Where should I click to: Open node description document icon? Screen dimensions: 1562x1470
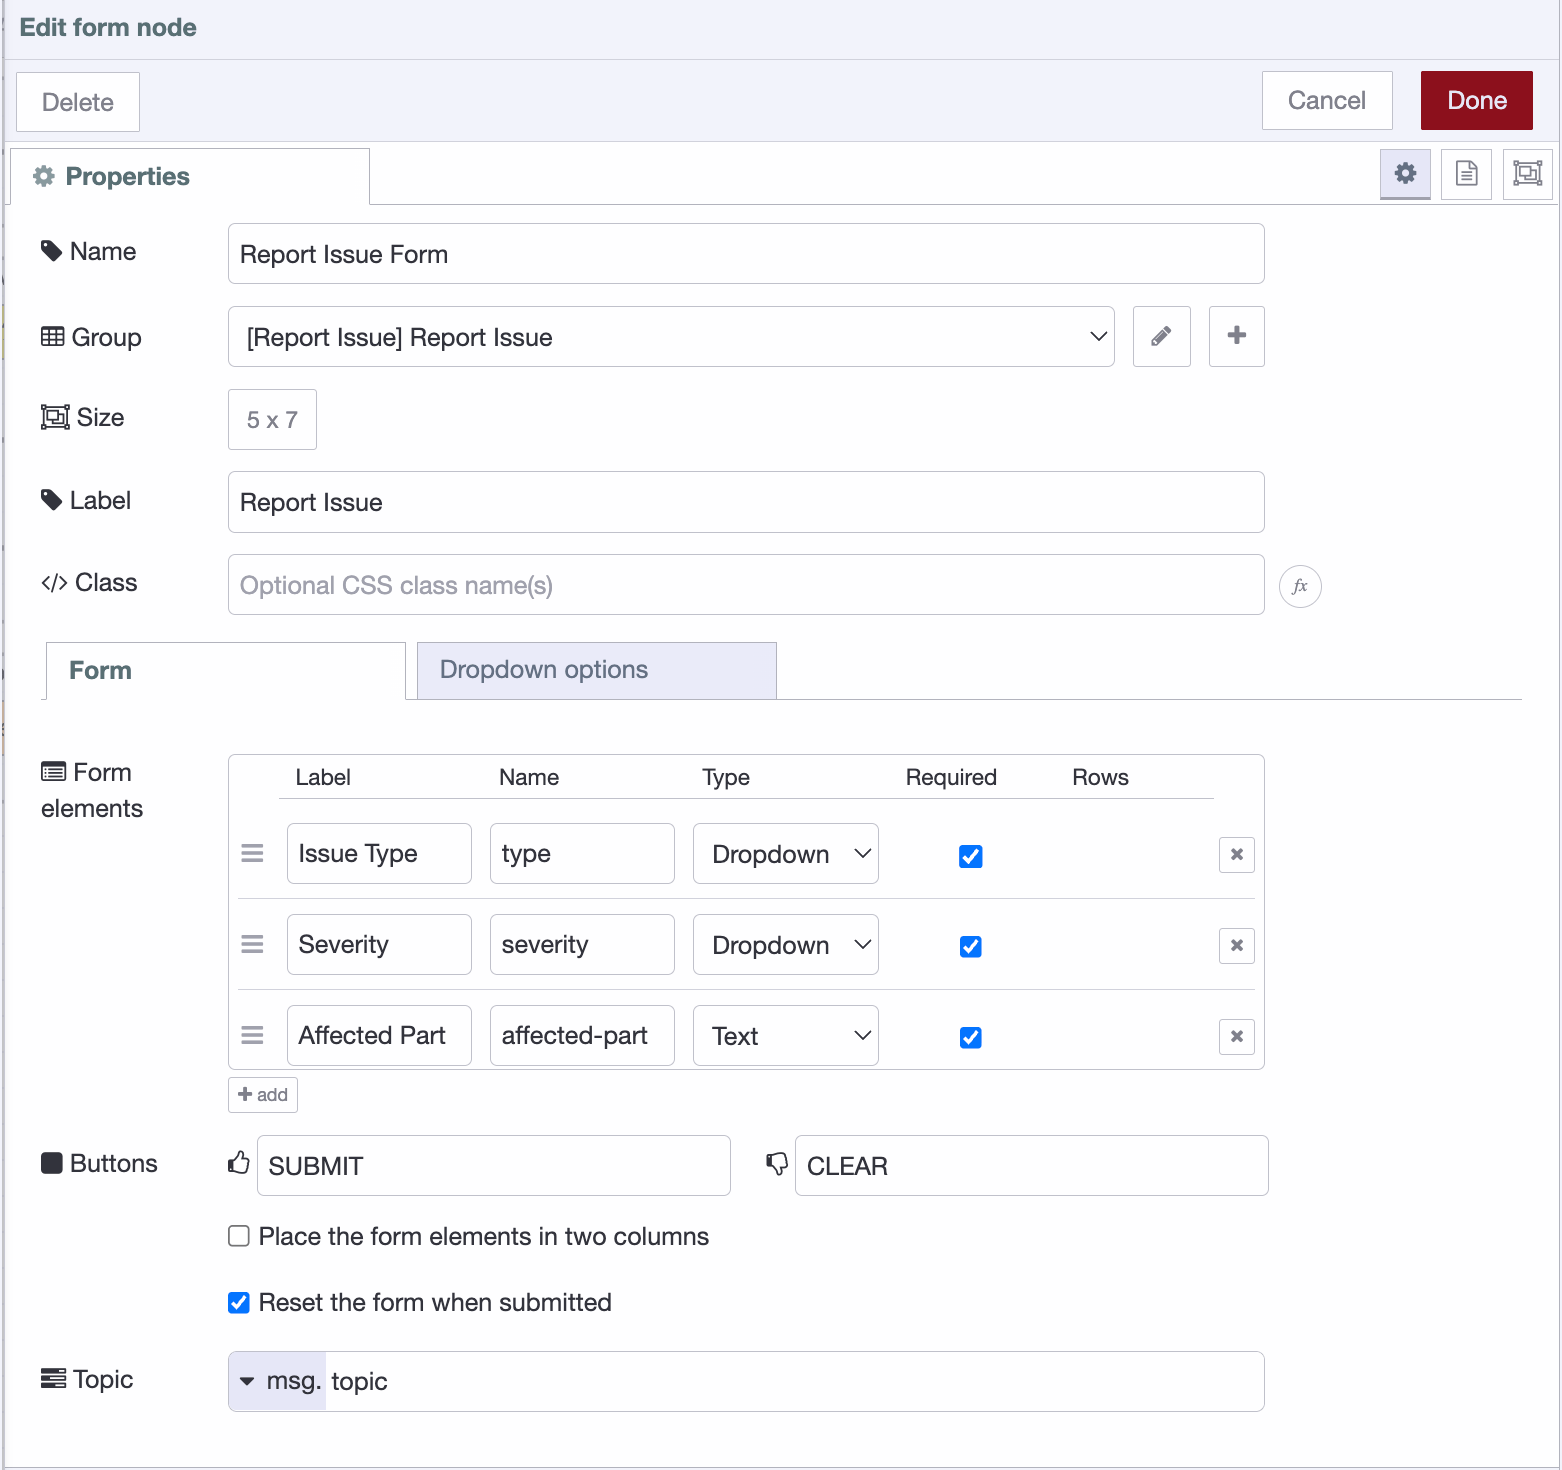coord(1466,174)
